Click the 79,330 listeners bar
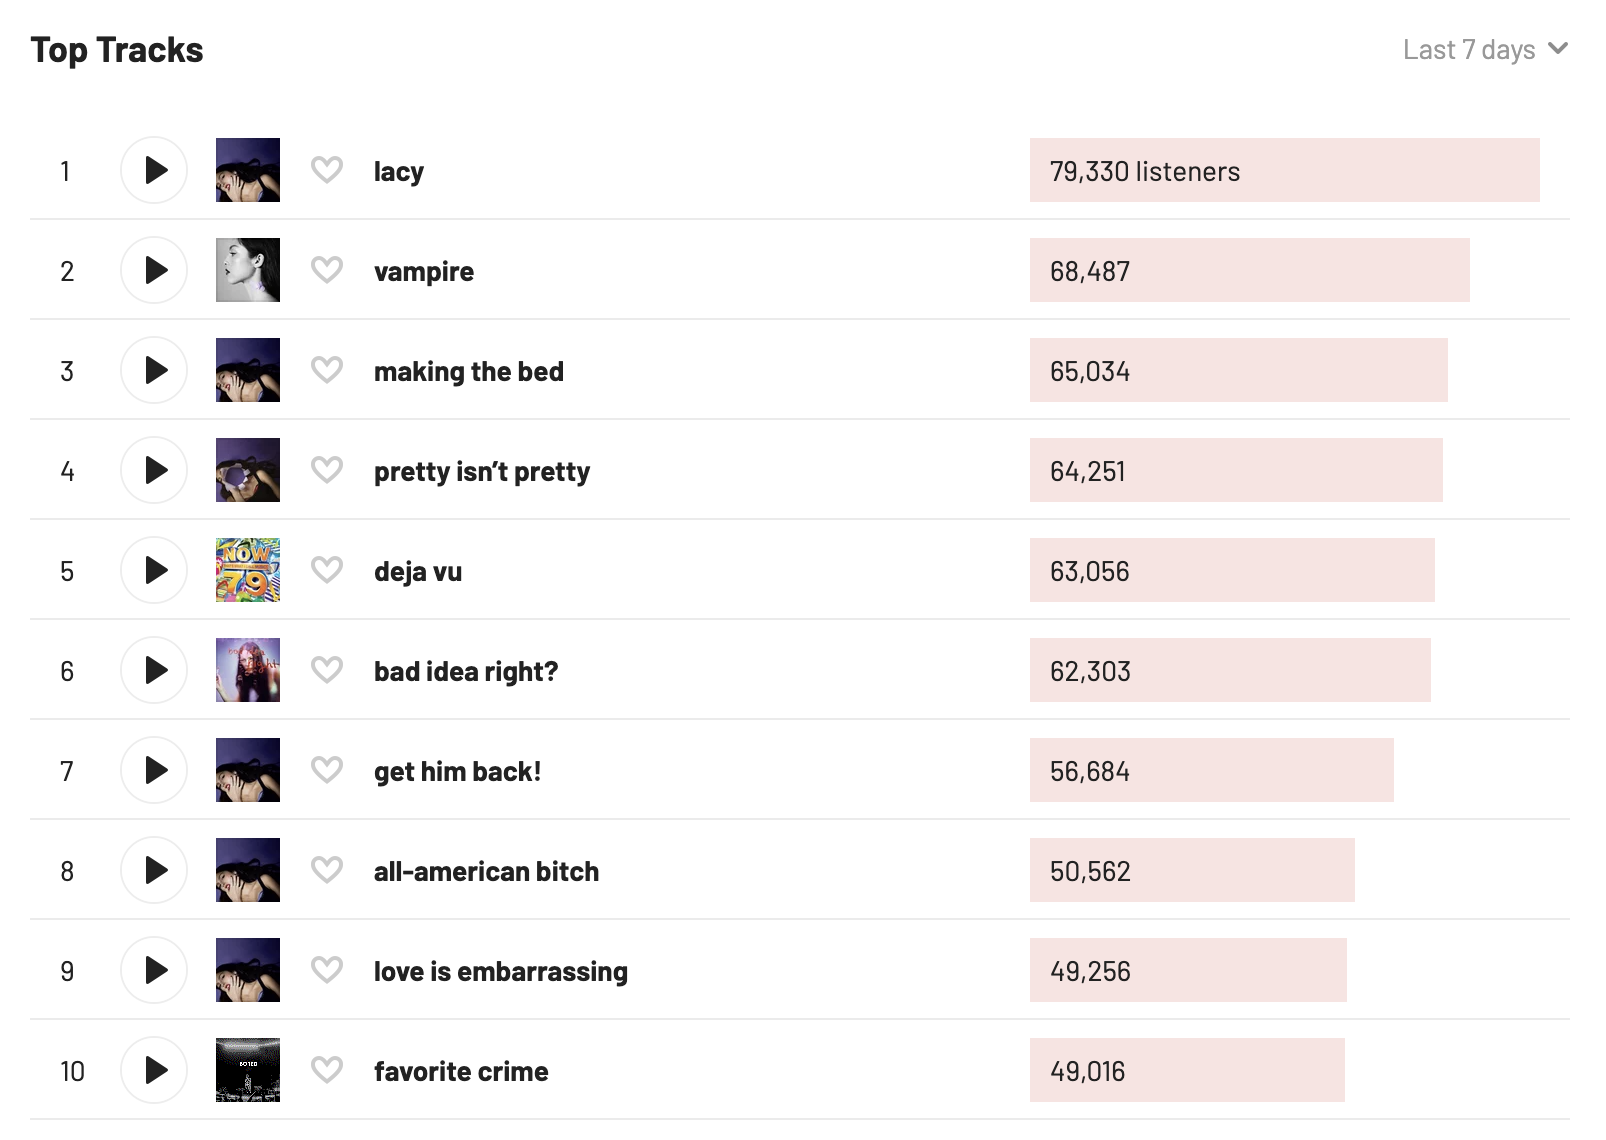 coord(1284,170)
